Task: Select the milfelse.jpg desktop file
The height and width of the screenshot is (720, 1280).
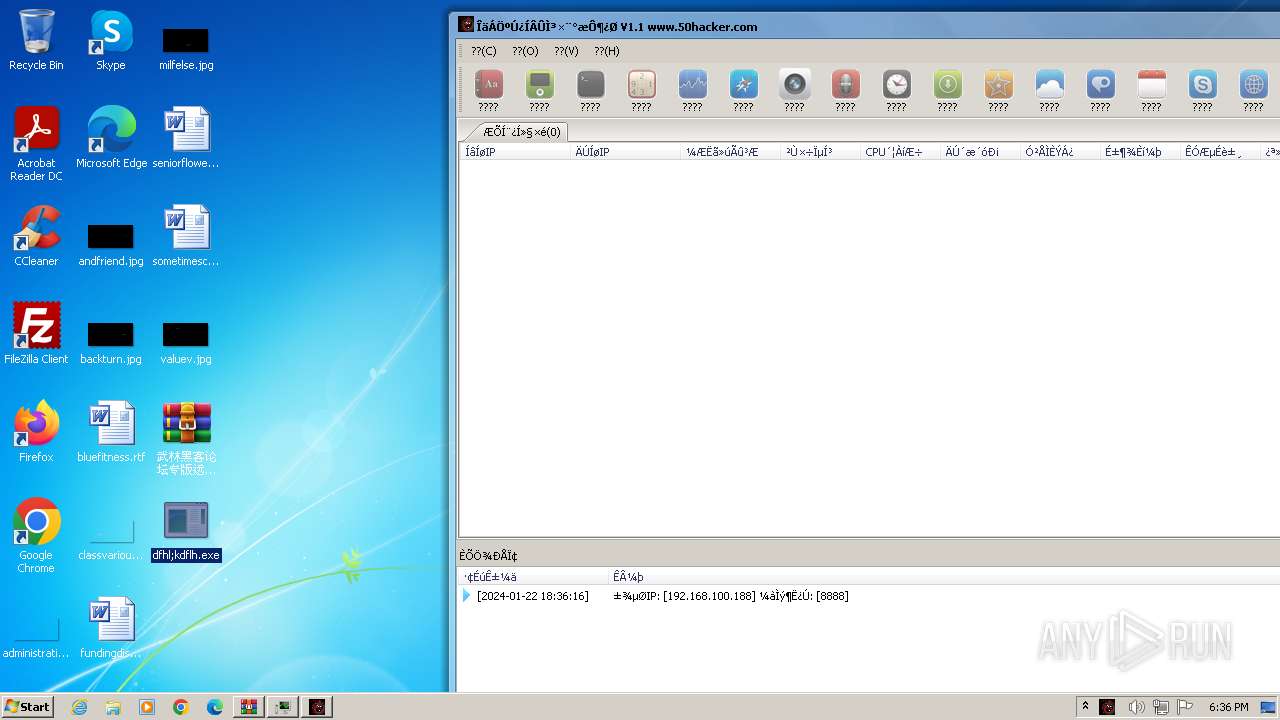Action: [x=186, y=48]
